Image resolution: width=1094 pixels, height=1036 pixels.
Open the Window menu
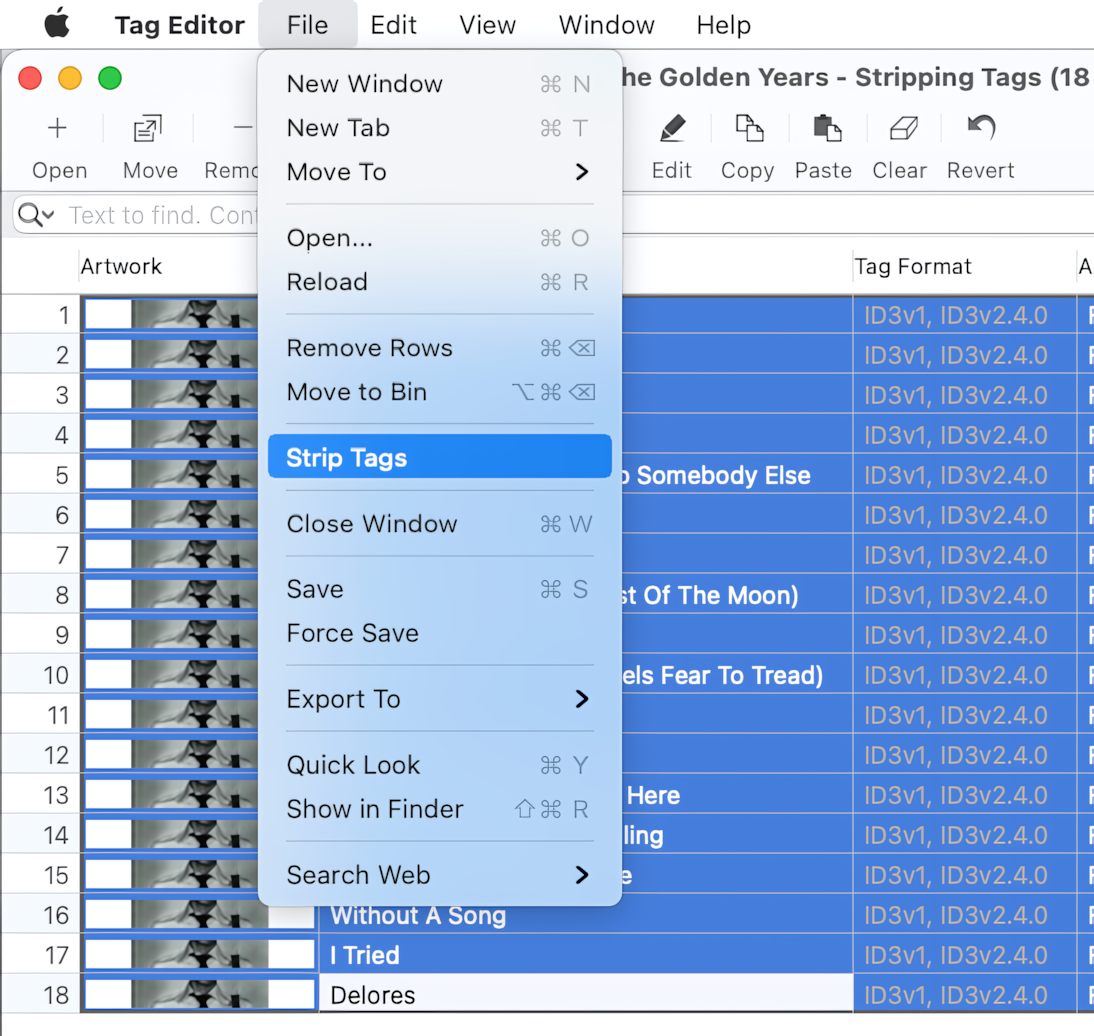pyautogui.click(x=606, y=25)
